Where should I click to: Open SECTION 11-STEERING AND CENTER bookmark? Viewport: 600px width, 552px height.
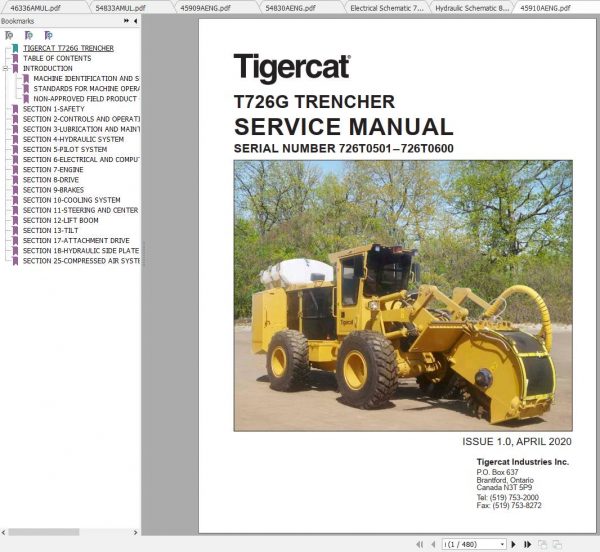[x=81, y=210]
